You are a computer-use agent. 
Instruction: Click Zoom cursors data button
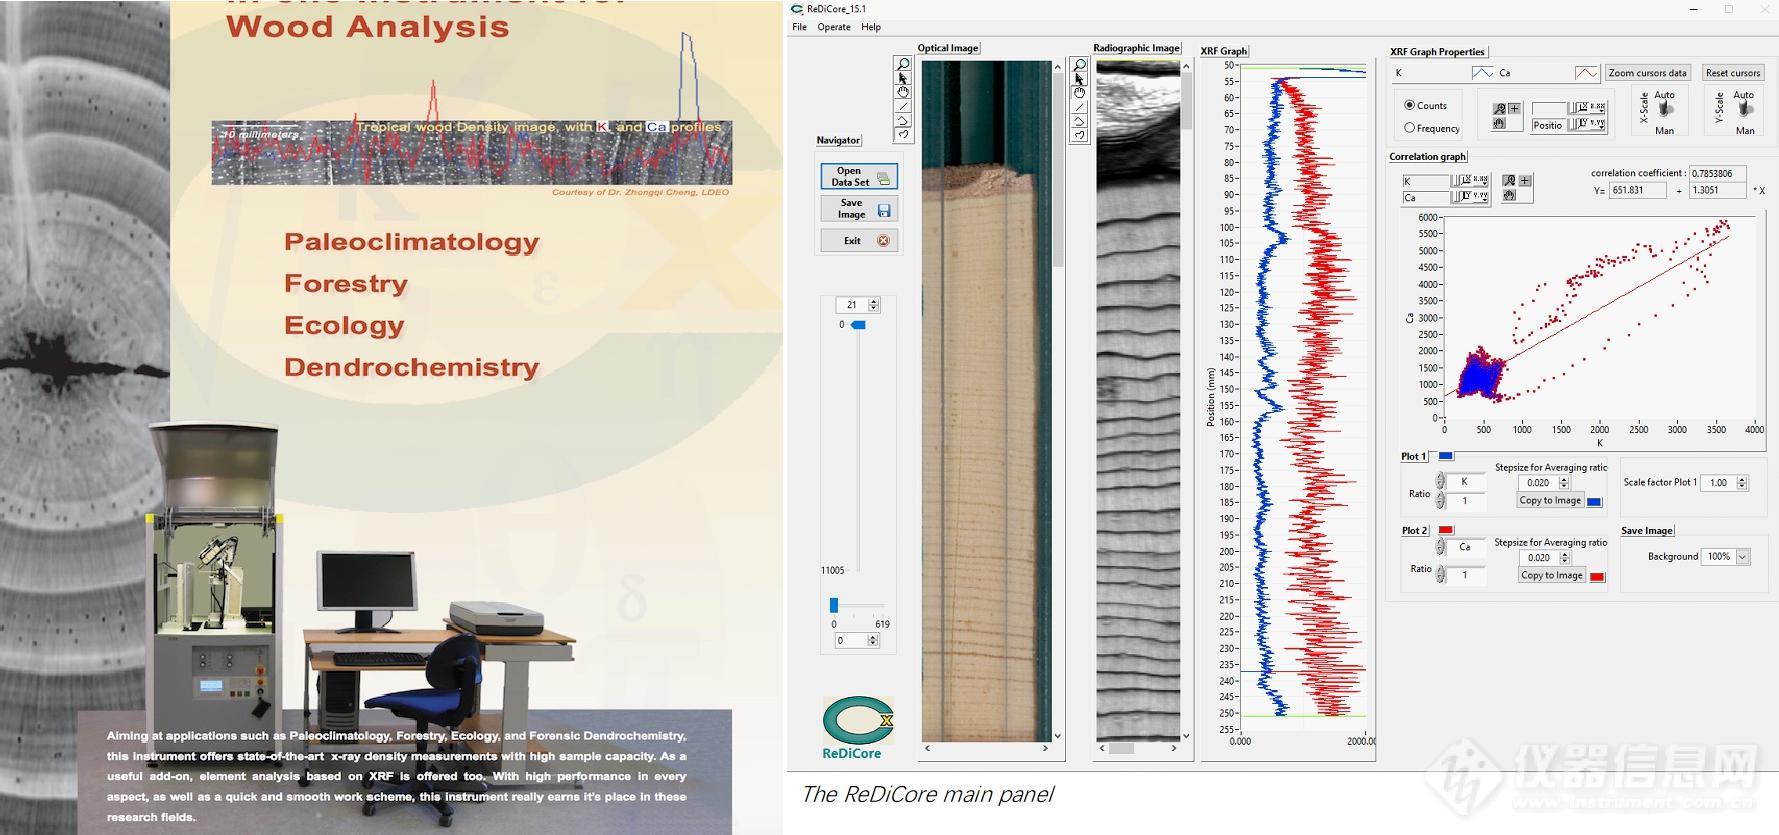click(x=1648, y=73)
